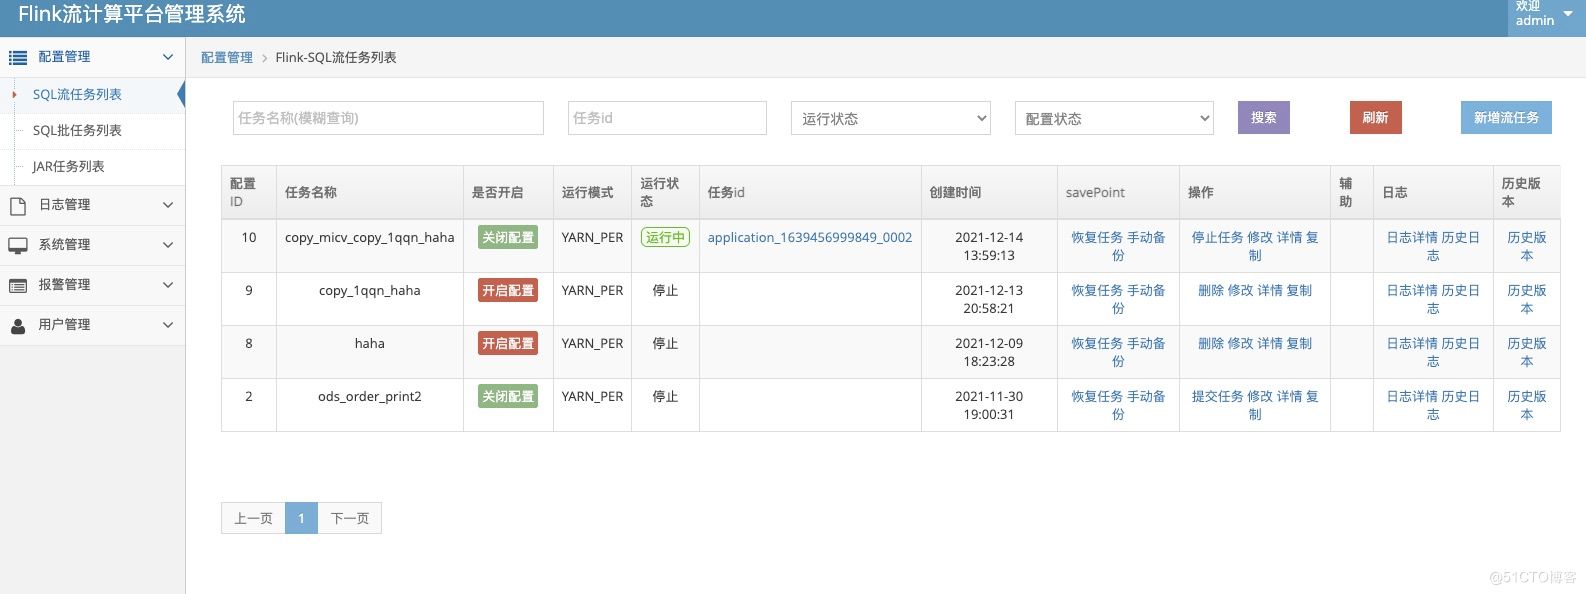
Task: Click 详情 for copy_1qqn_haha row
Action: 1270,291
